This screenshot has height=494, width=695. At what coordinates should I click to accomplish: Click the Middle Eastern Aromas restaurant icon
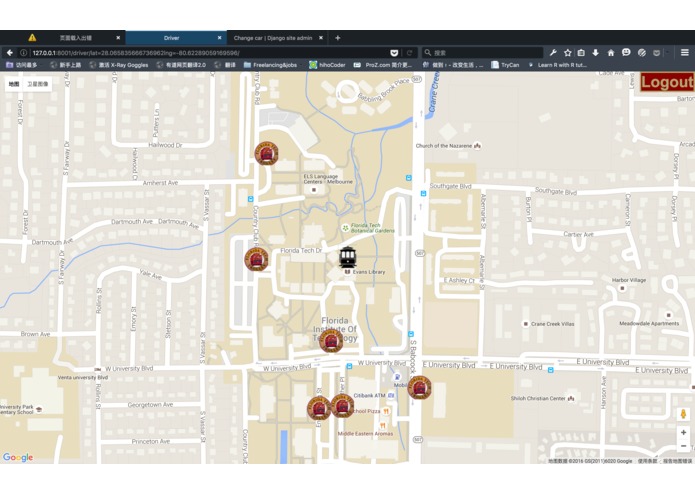point(383,426)
